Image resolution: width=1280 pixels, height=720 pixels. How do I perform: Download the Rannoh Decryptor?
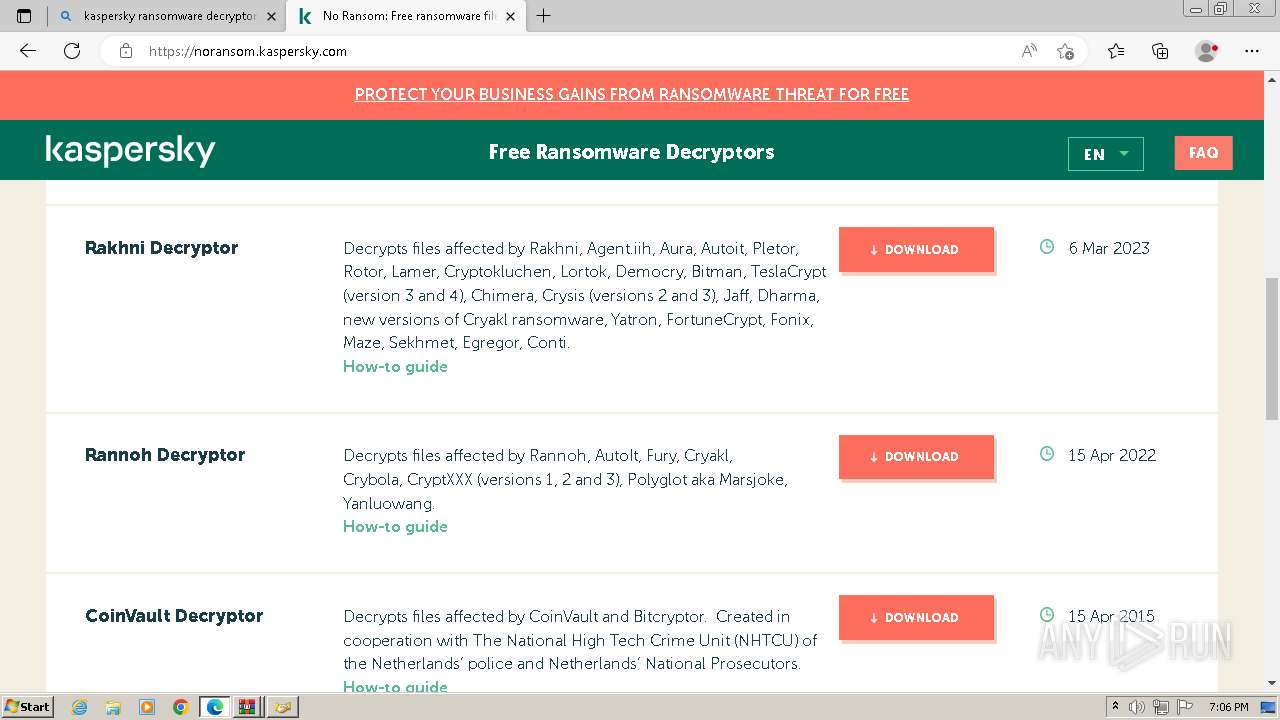tap(916, 456)
